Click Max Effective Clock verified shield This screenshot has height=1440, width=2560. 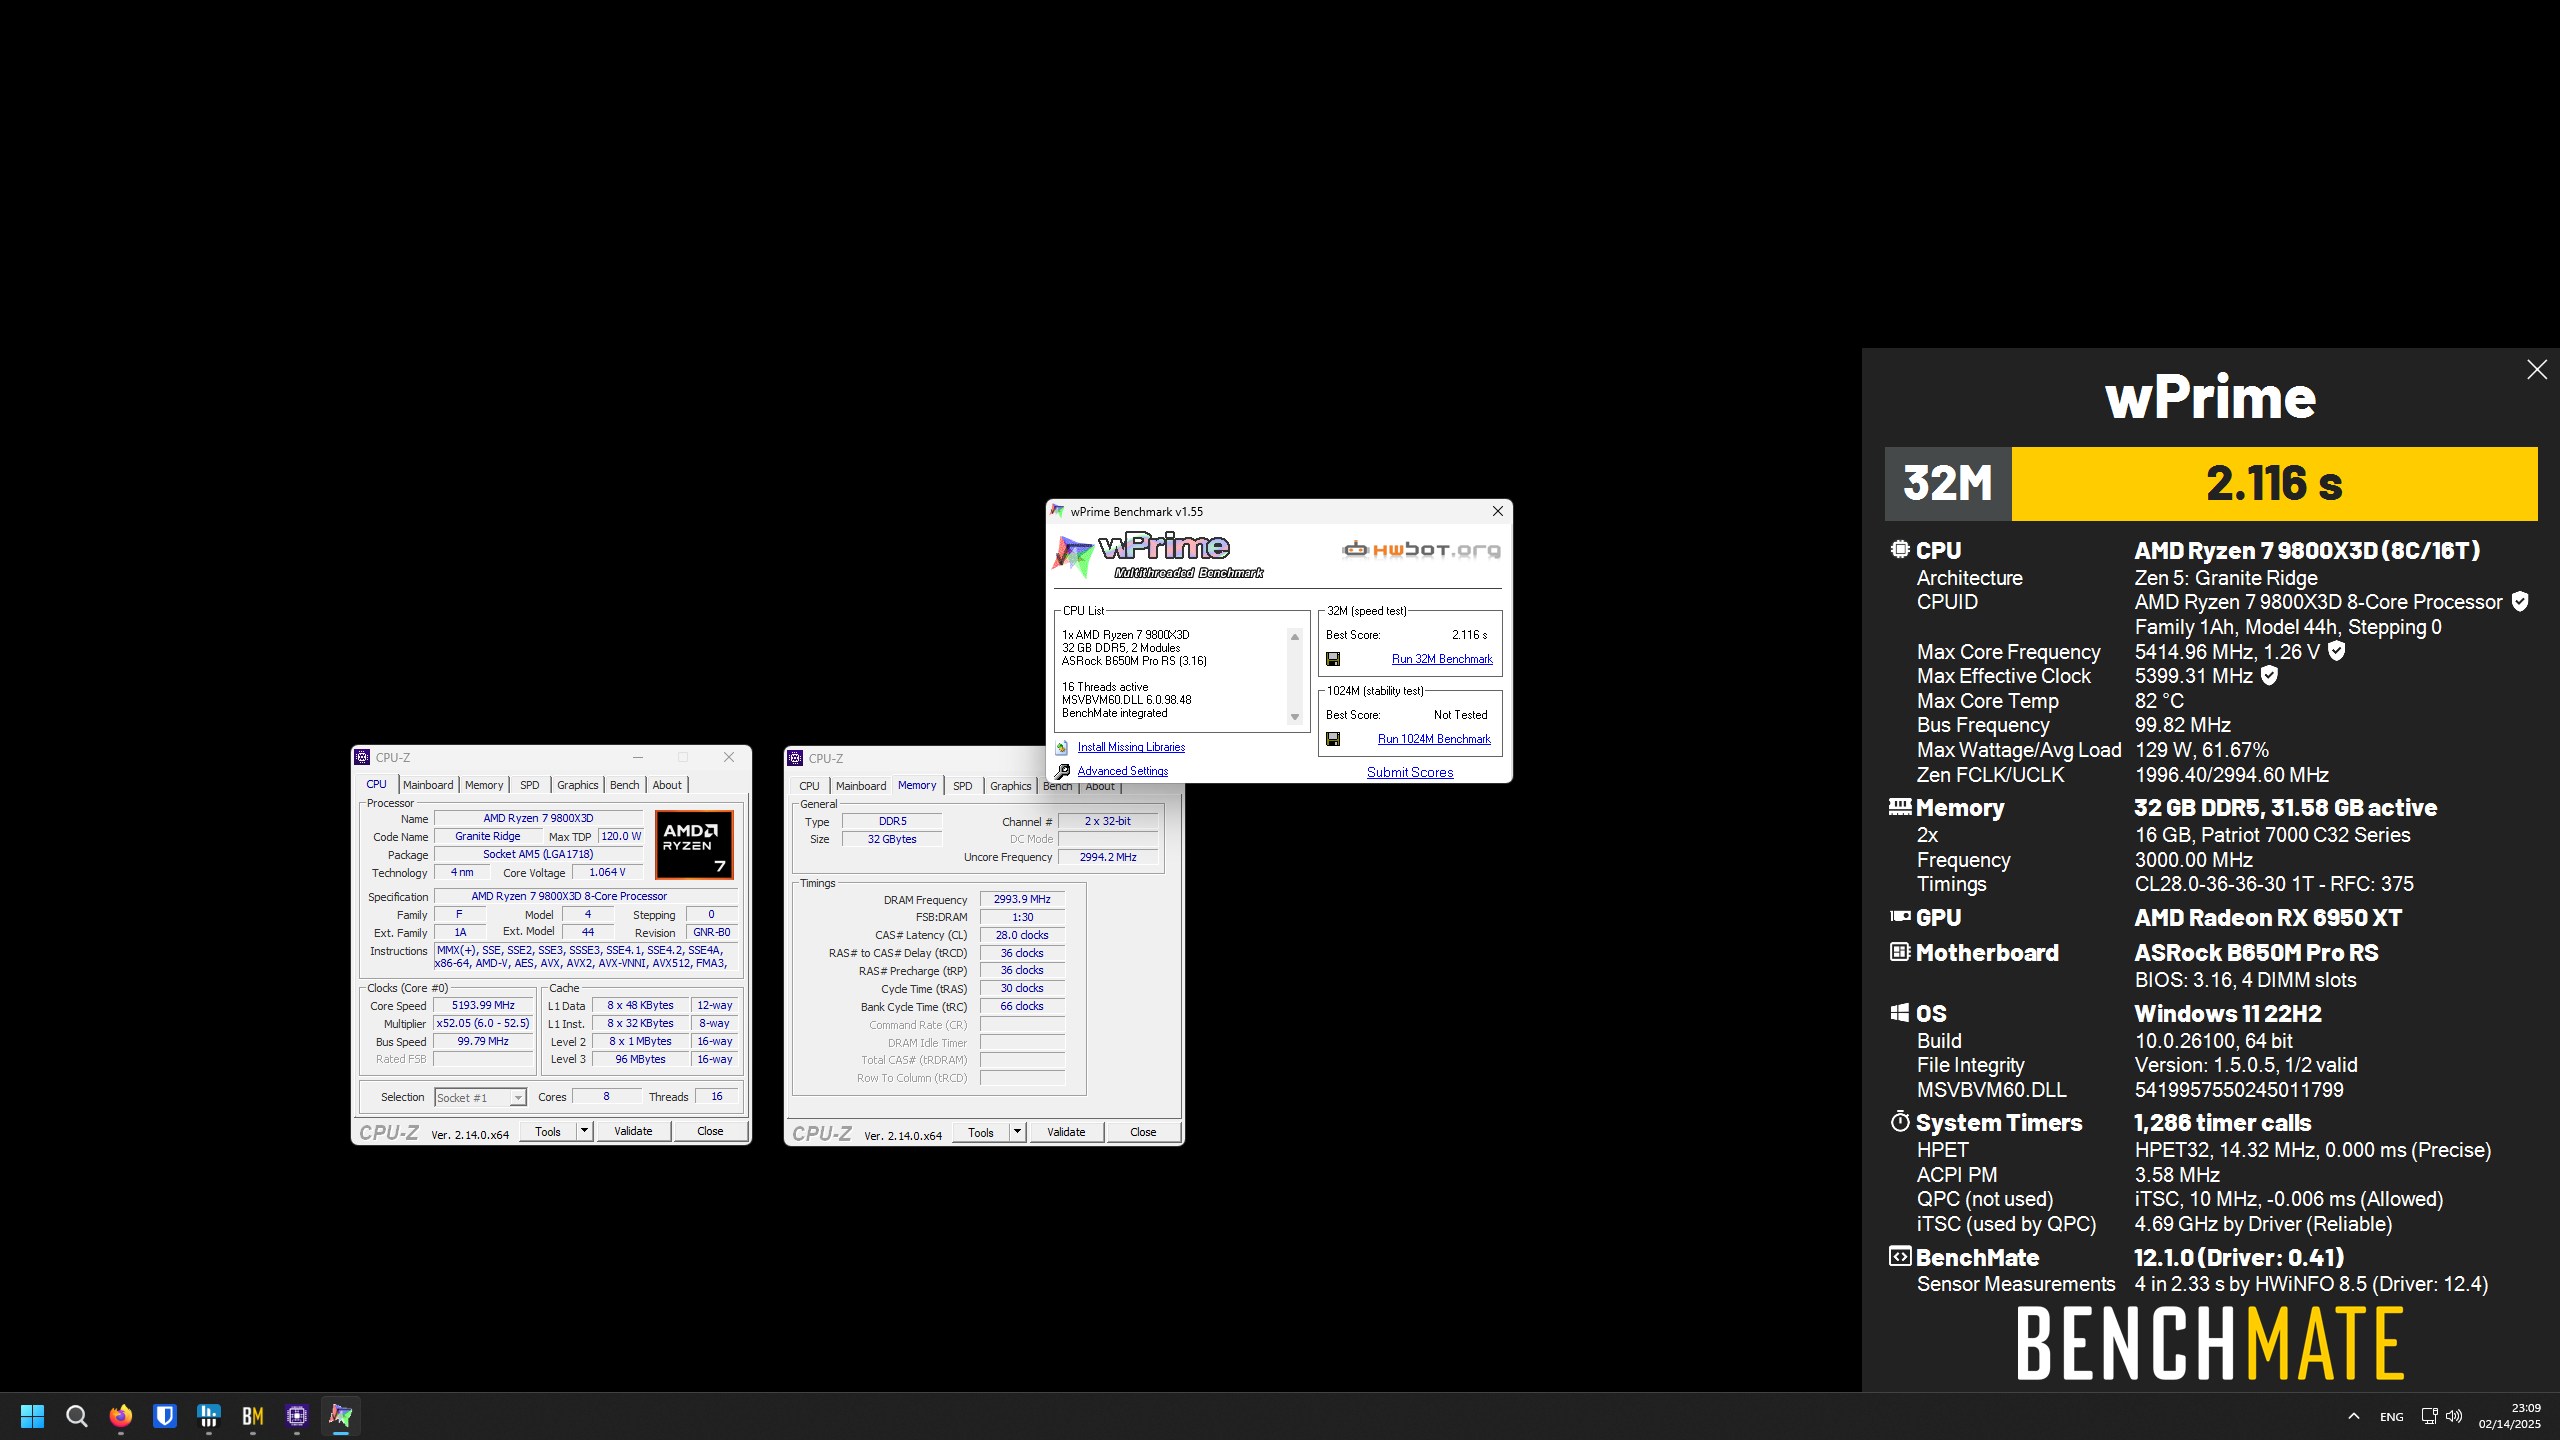click(2270, 676)
